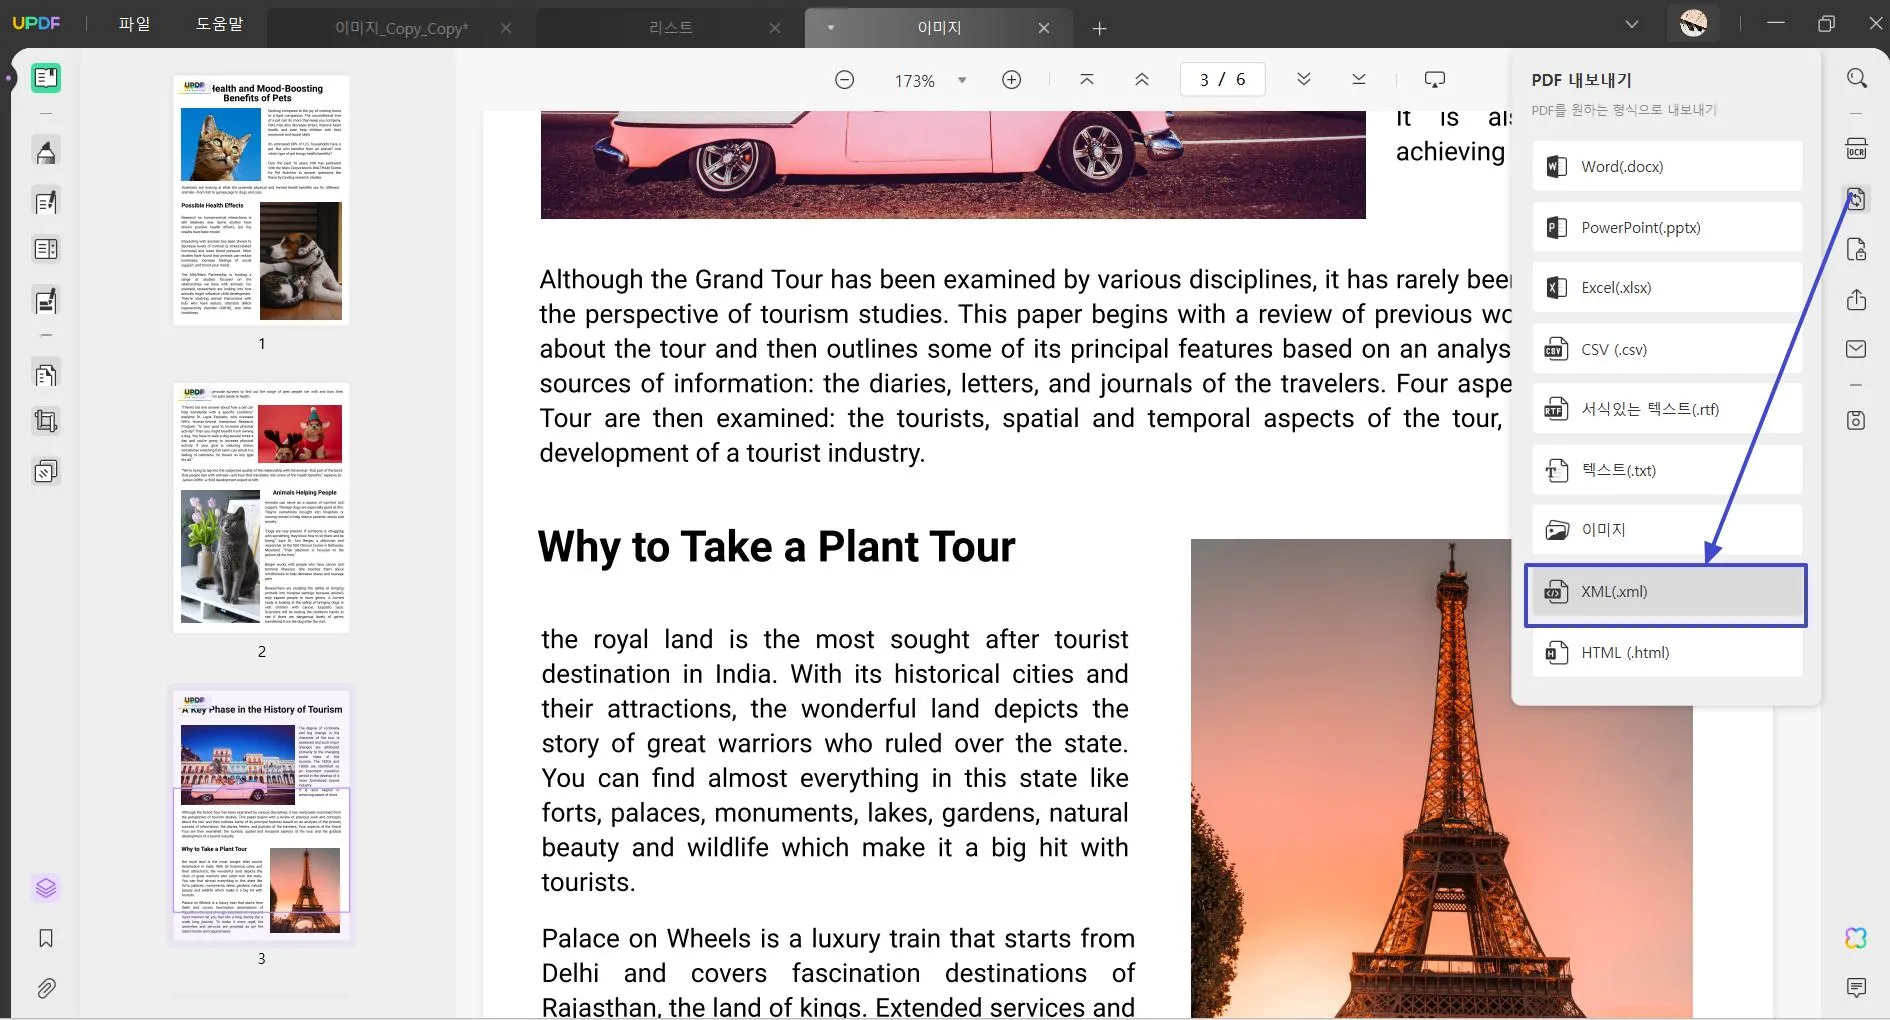Open the Organize Pages tool
The height and width of the screenshot is (1020, 1890).
pyautogui.click(x=46, y=374)
